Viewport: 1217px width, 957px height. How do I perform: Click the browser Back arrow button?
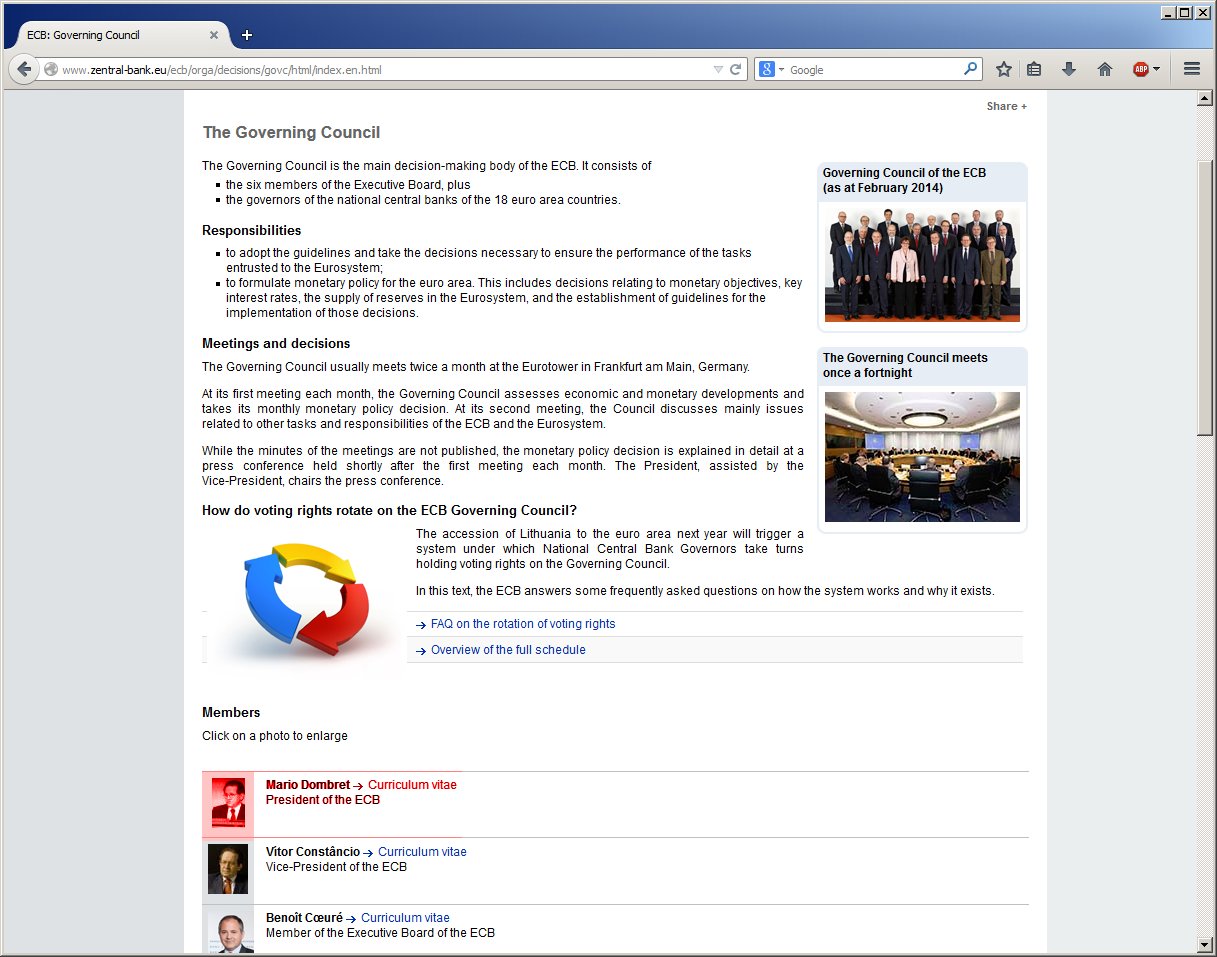pyautogui.click(x=24, y=69)
